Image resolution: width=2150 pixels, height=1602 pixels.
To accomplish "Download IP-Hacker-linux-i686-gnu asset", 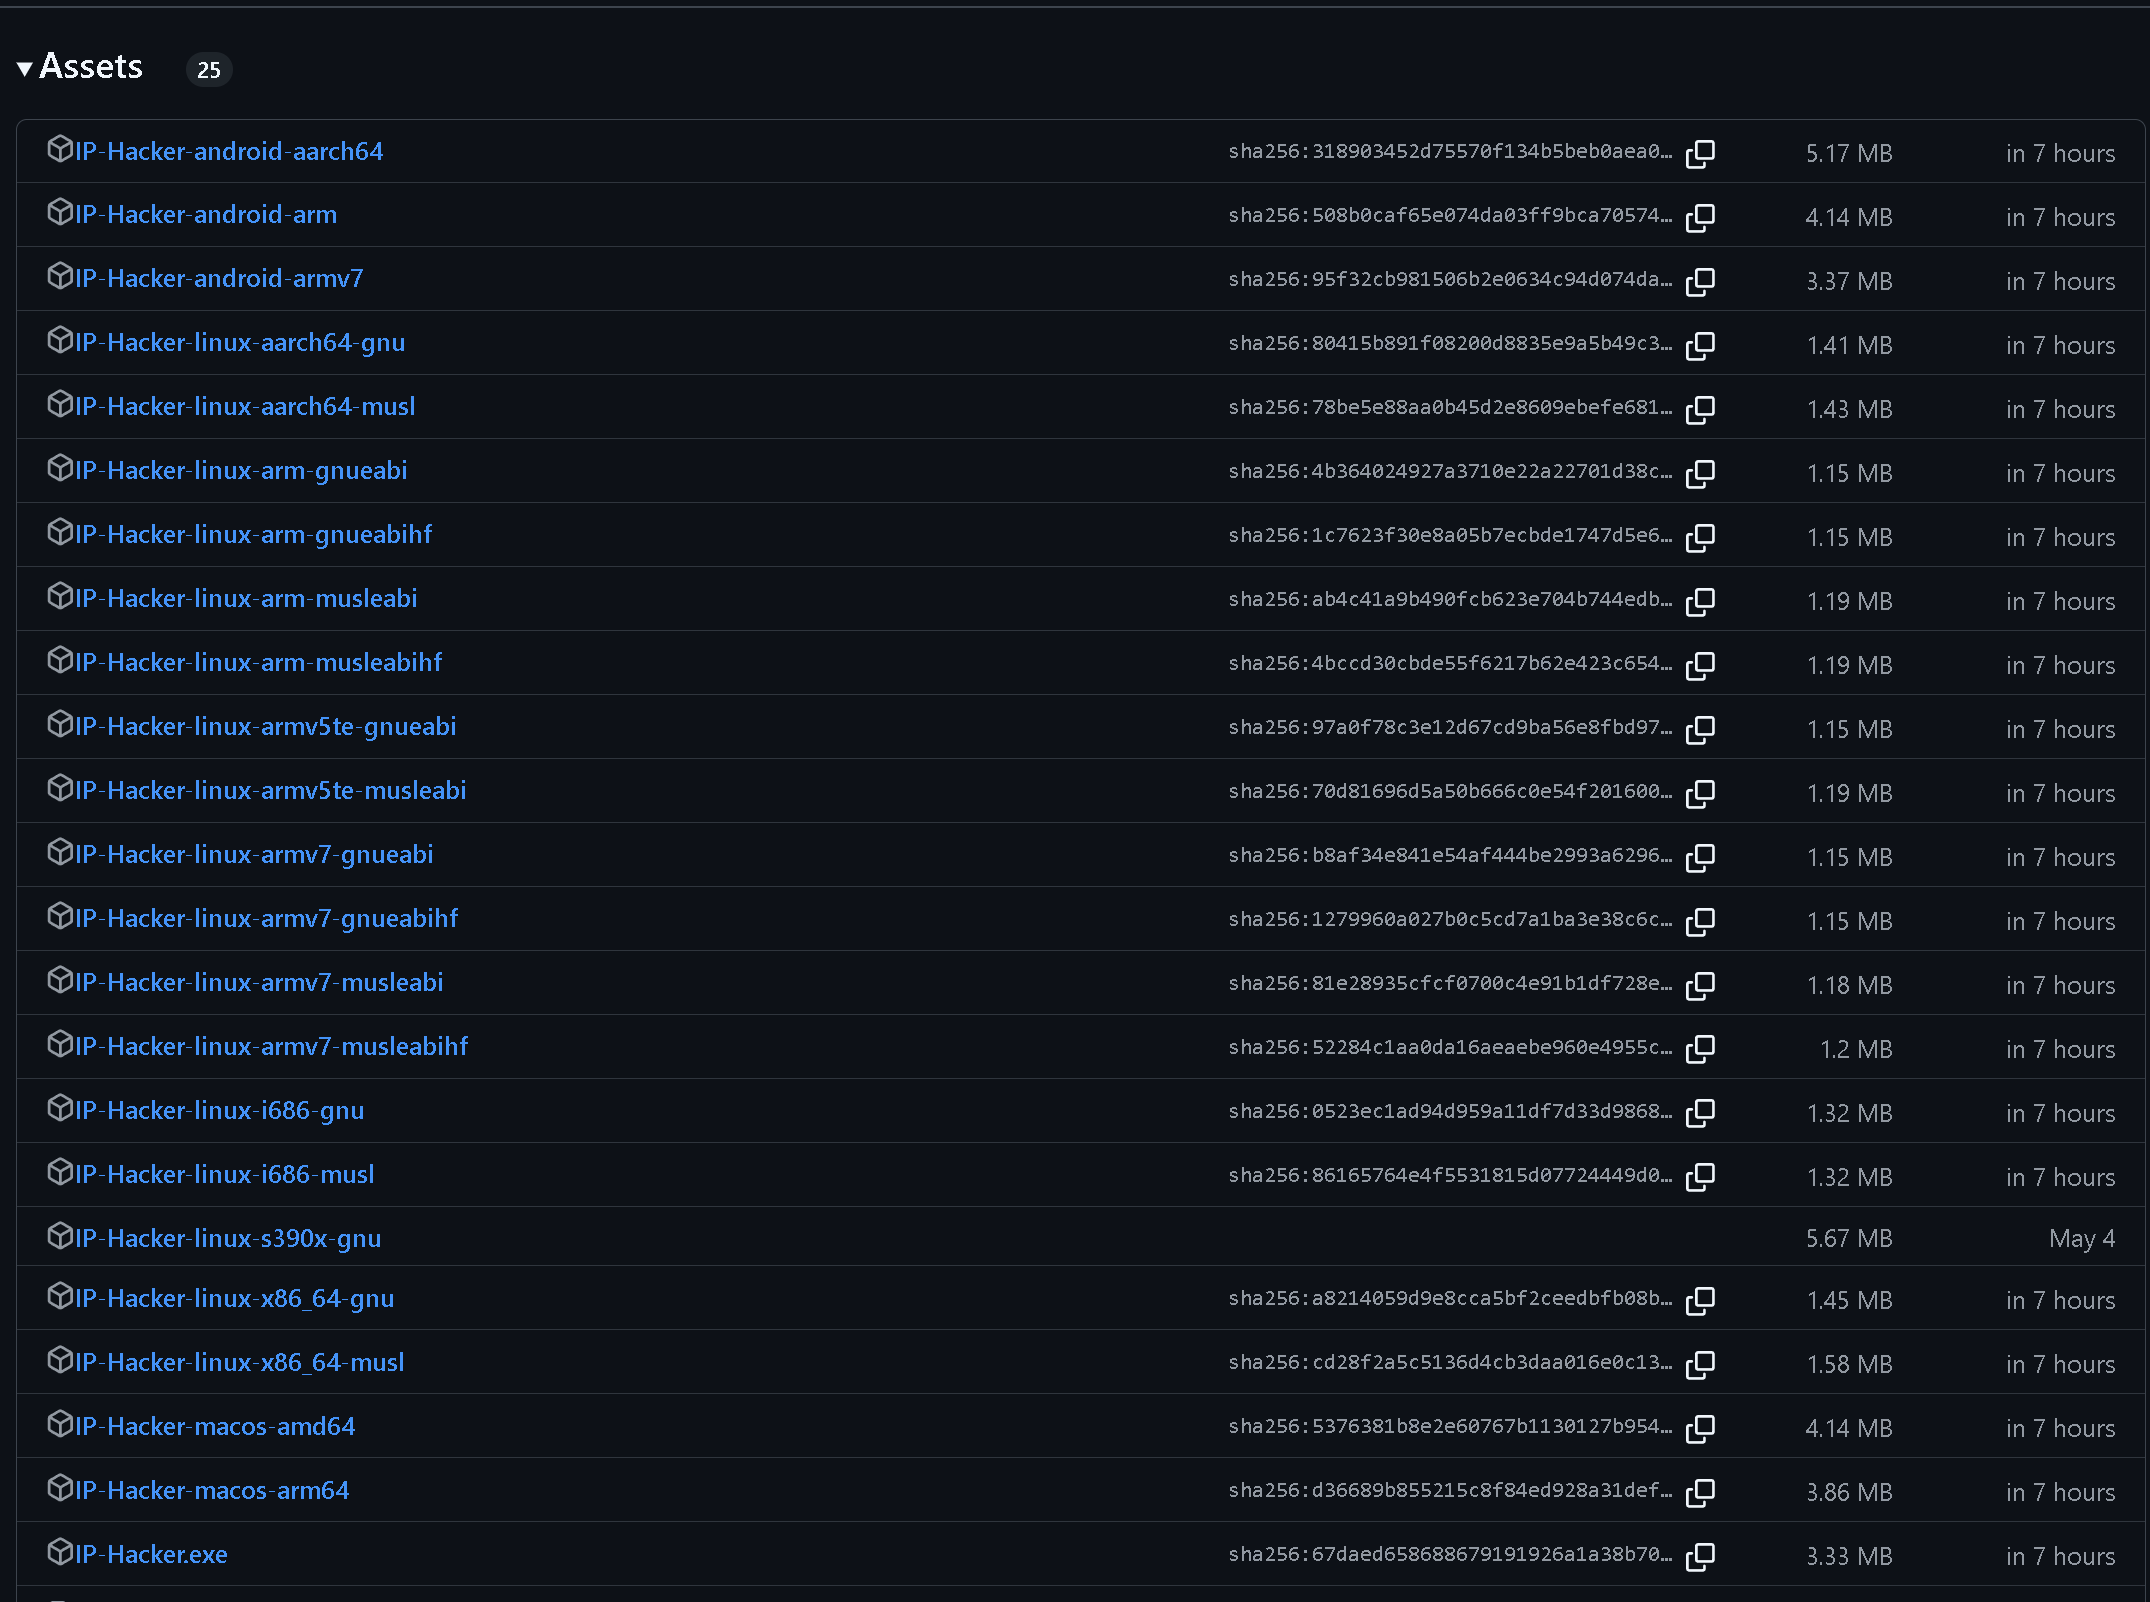I will tap(220, 1111).
